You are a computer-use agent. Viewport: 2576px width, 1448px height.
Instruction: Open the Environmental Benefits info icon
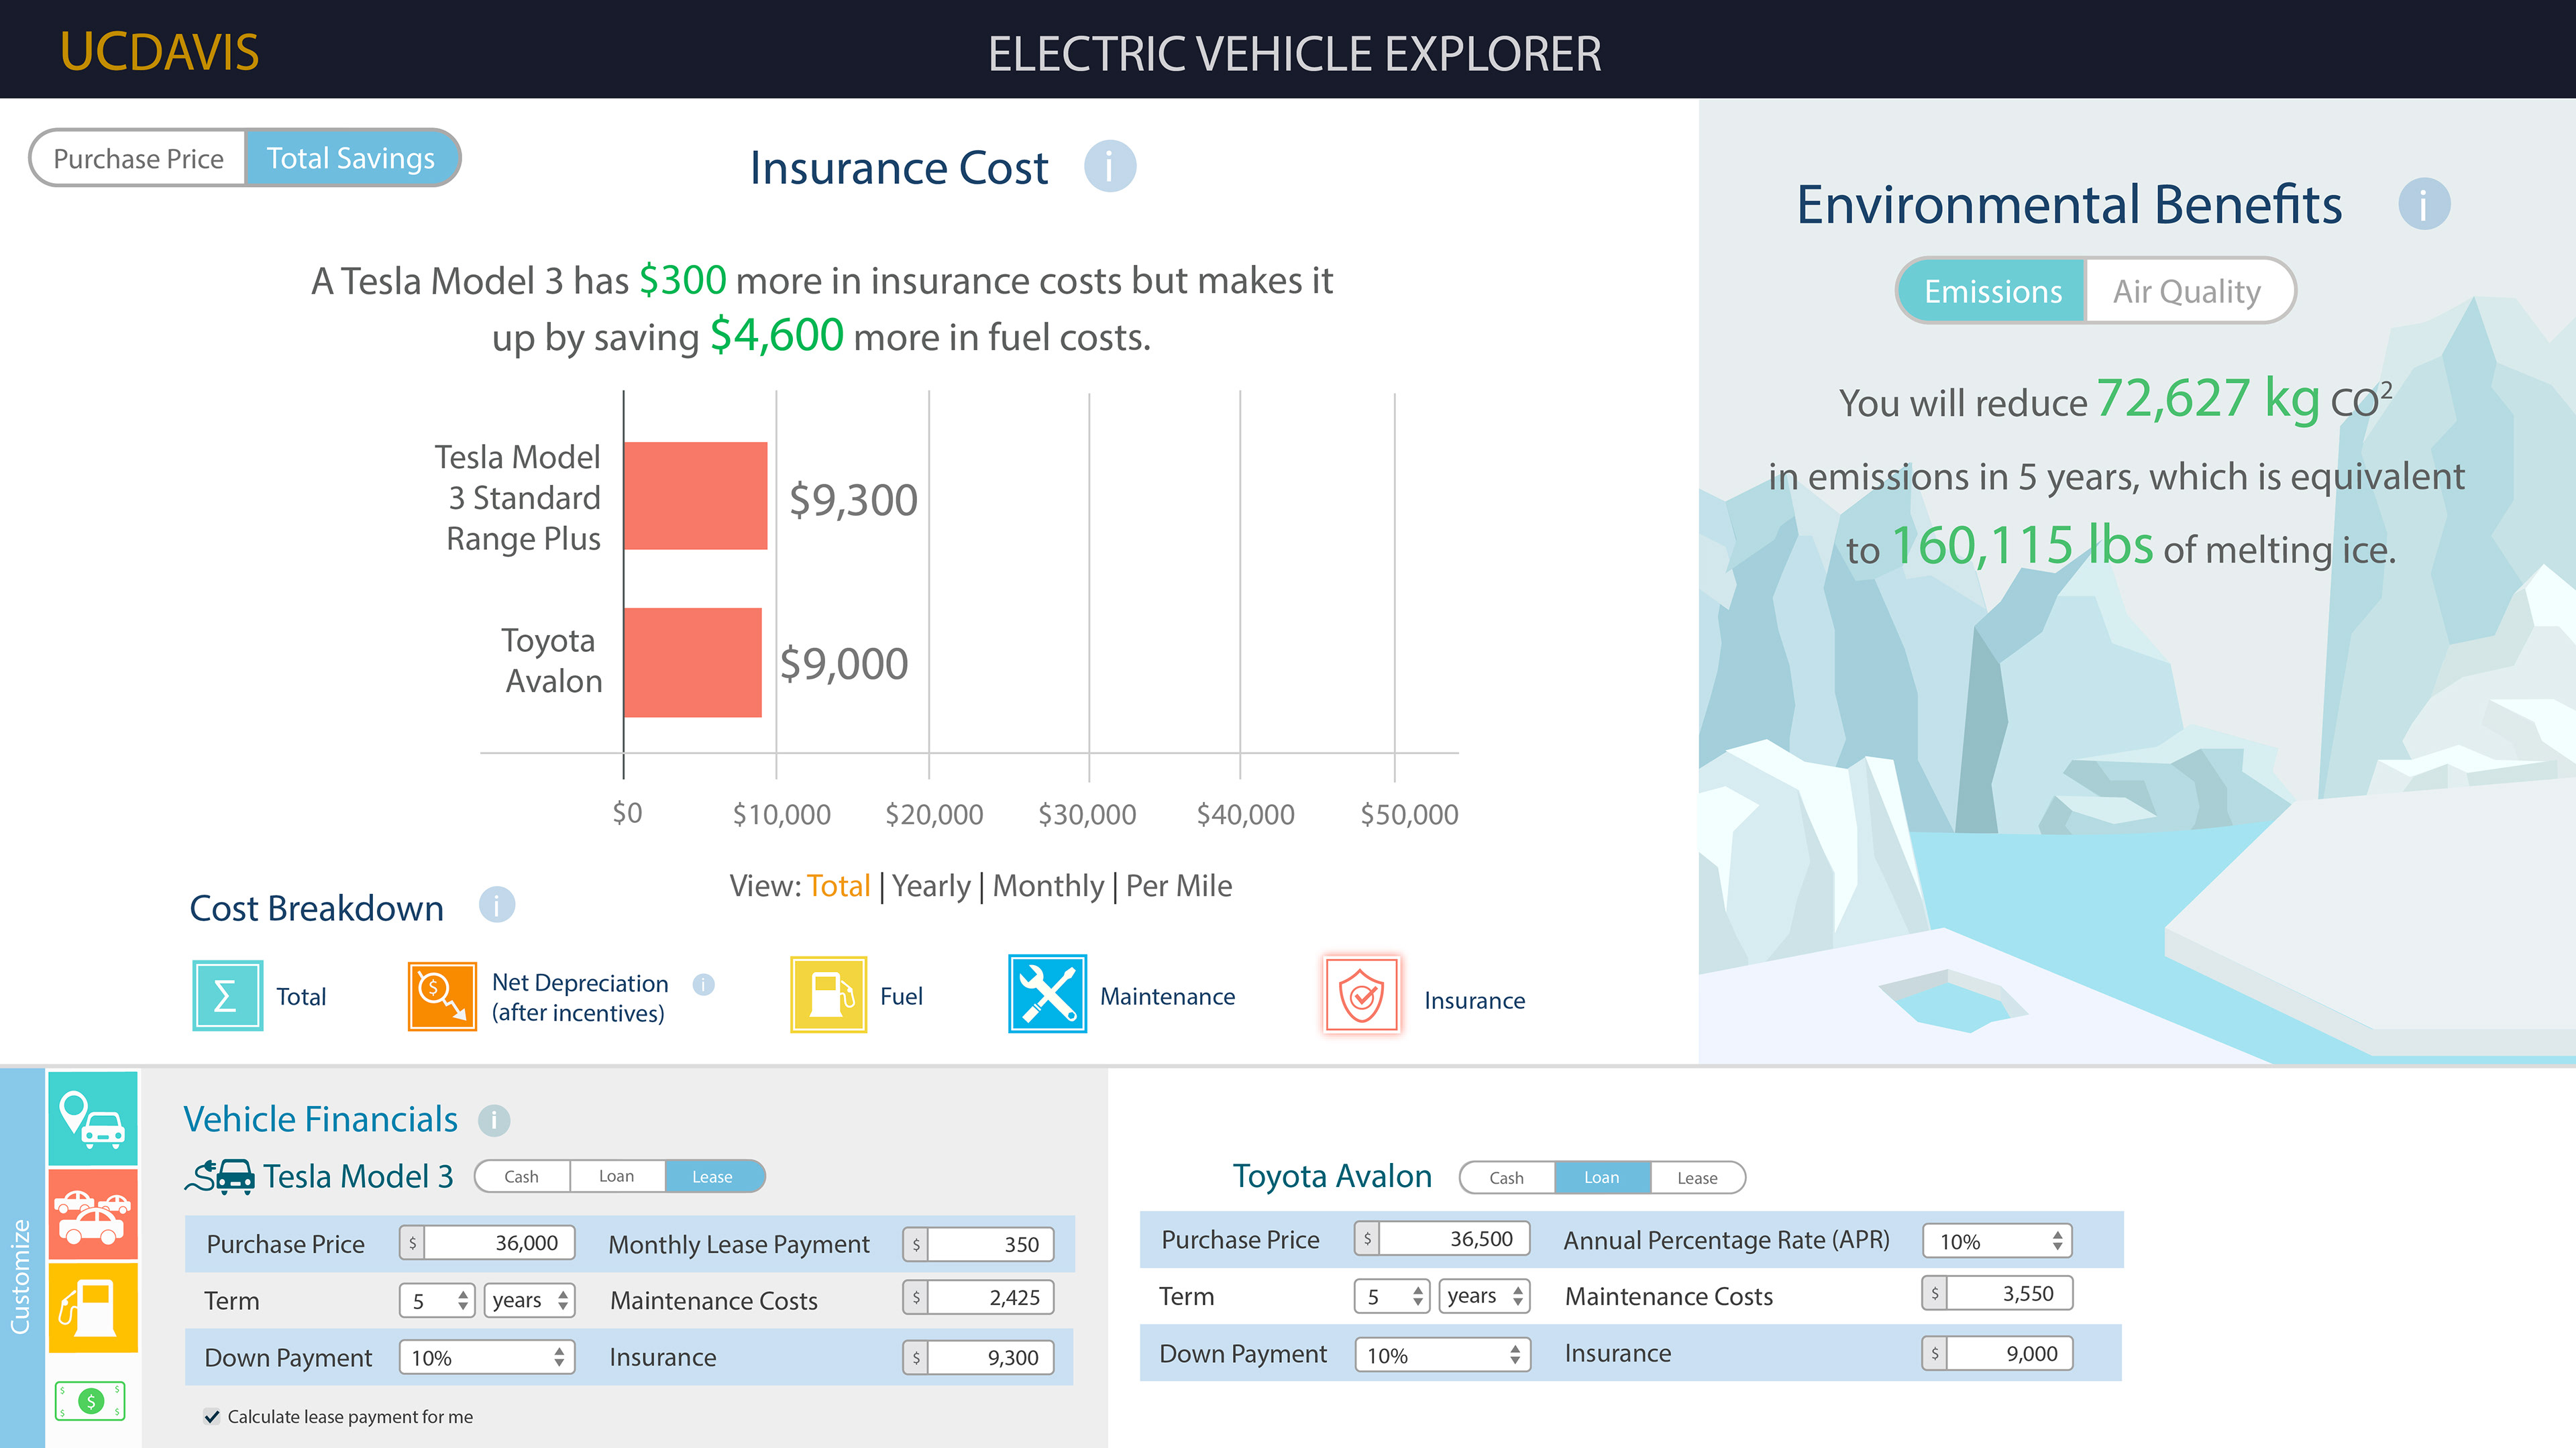[2424, 204]
